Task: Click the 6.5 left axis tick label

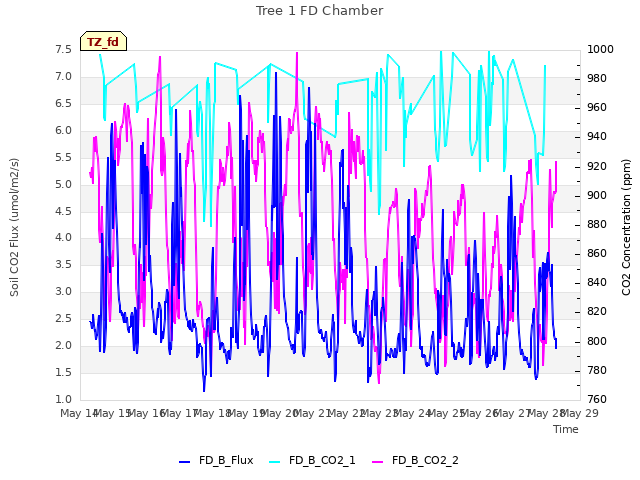Action: click(x=64, y=103)
